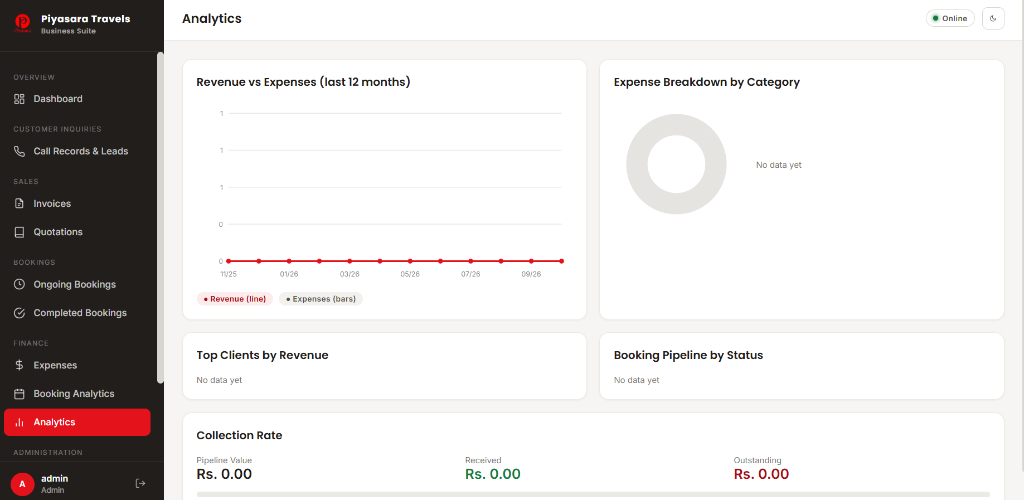Click the 01/26 axis label
Screen dimensions: 1024x500
(289, 275)
